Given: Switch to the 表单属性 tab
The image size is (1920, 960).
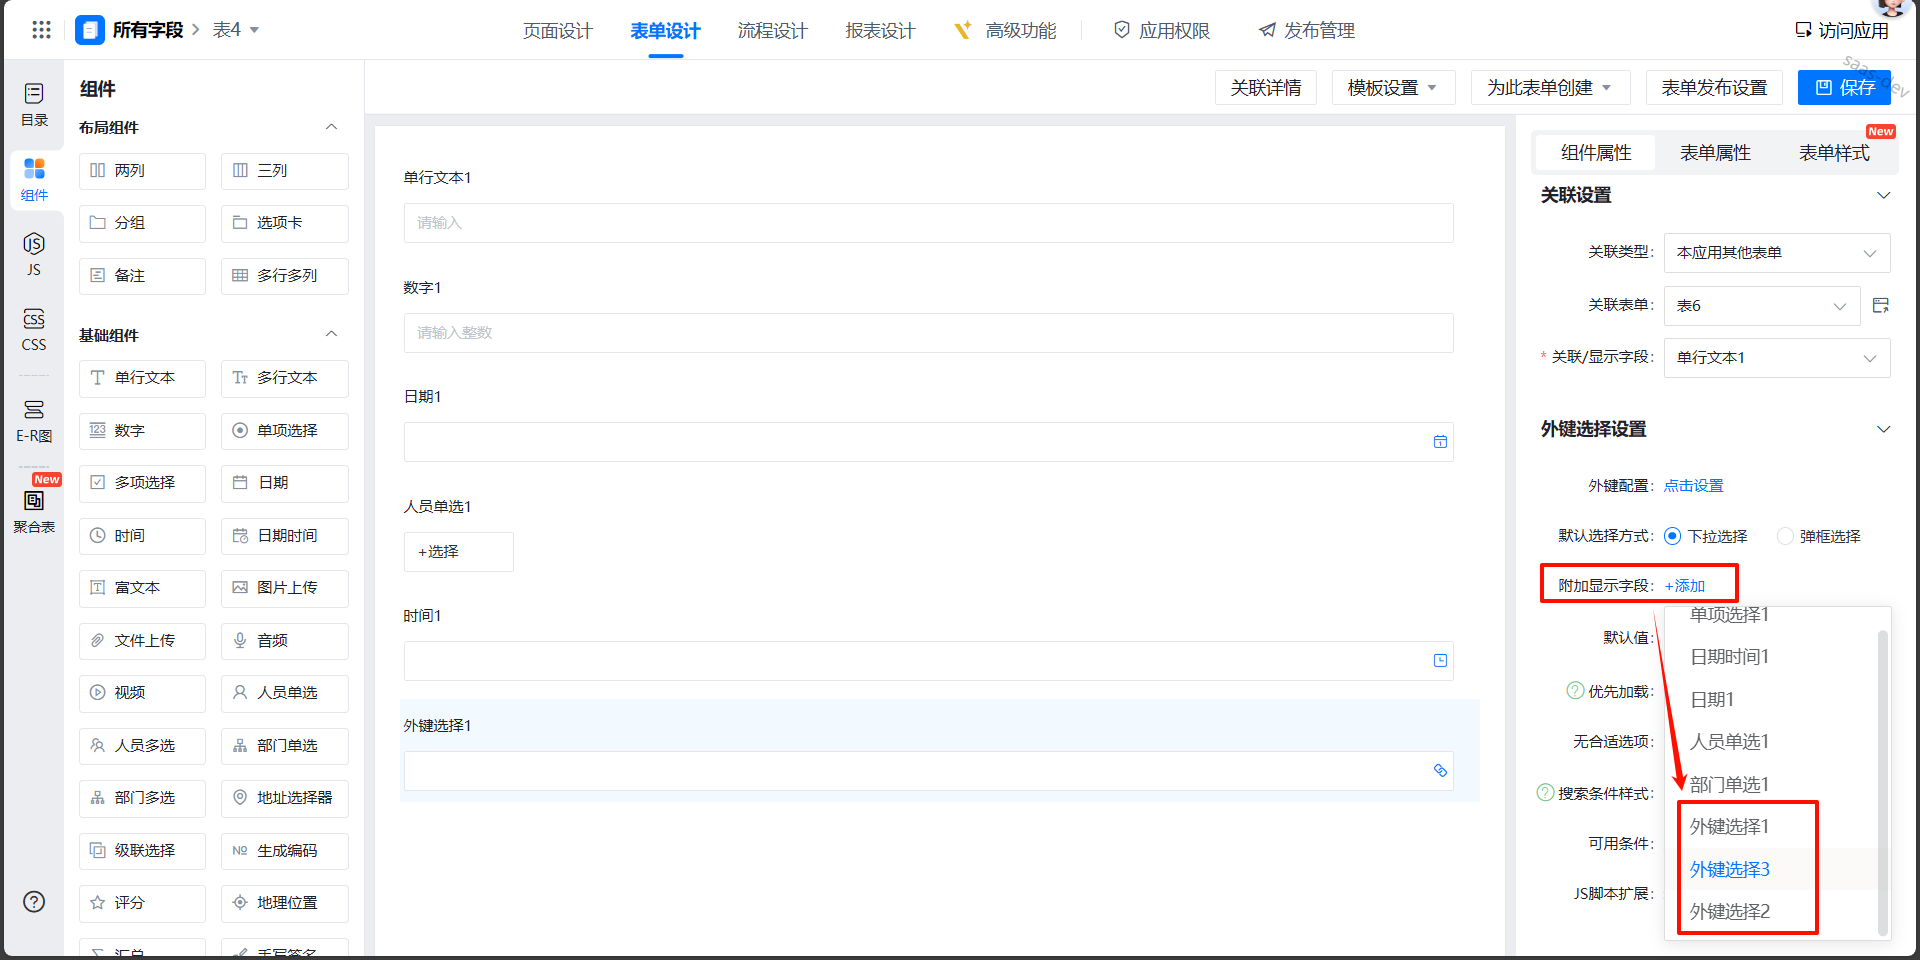Looking at the screenshot, I should pos(1715,153).
